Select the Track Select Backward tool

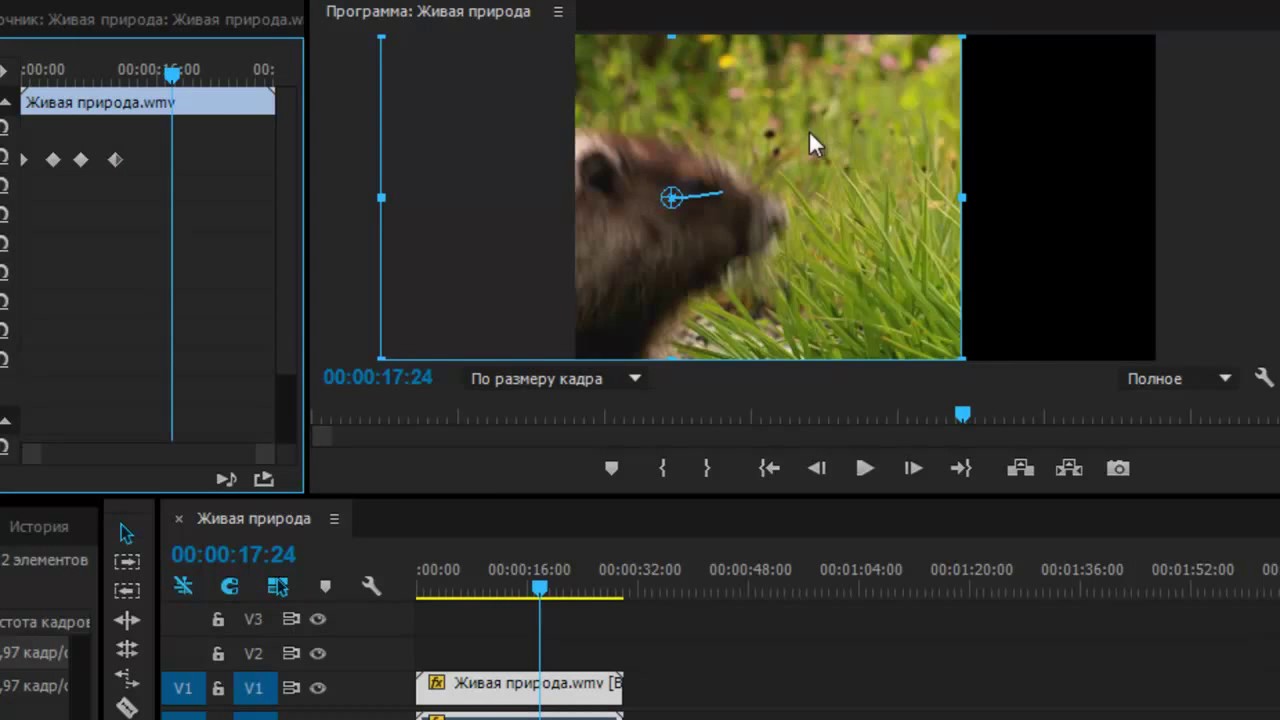click(x=127, y=591)
